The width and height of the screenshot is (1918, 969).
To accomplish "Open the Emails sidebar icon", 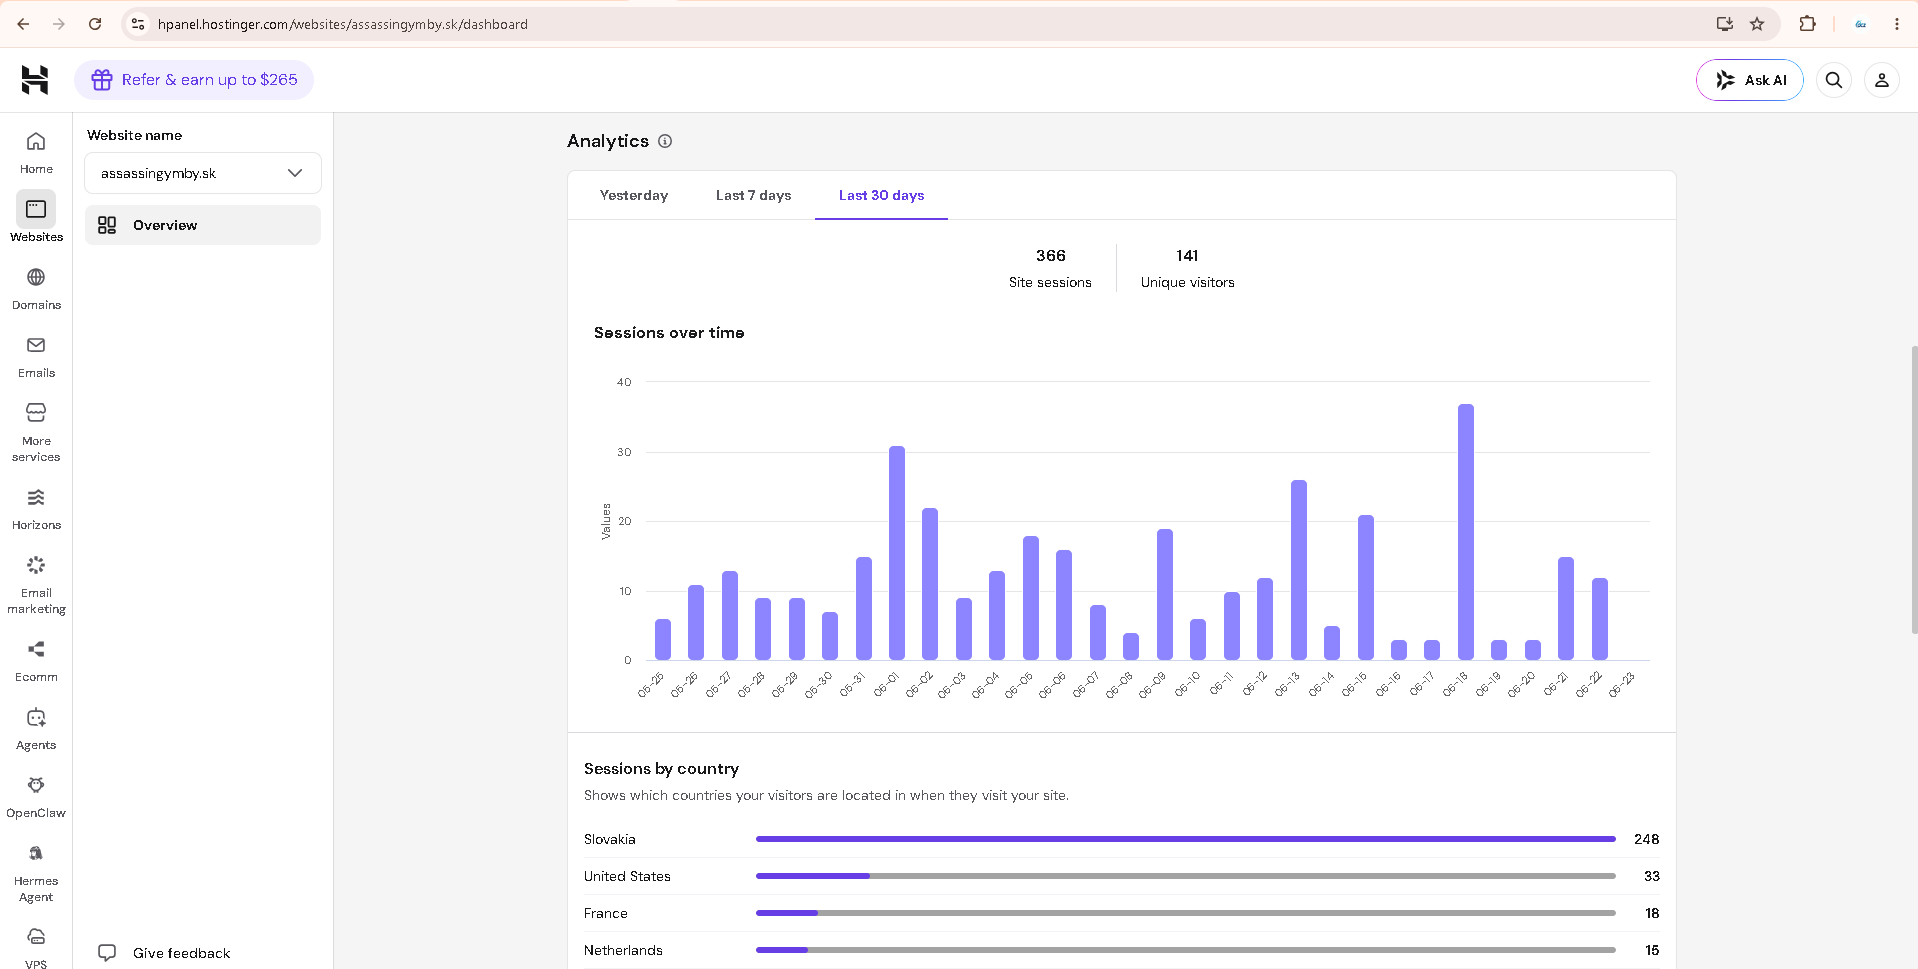I will [x=36, y=357].
